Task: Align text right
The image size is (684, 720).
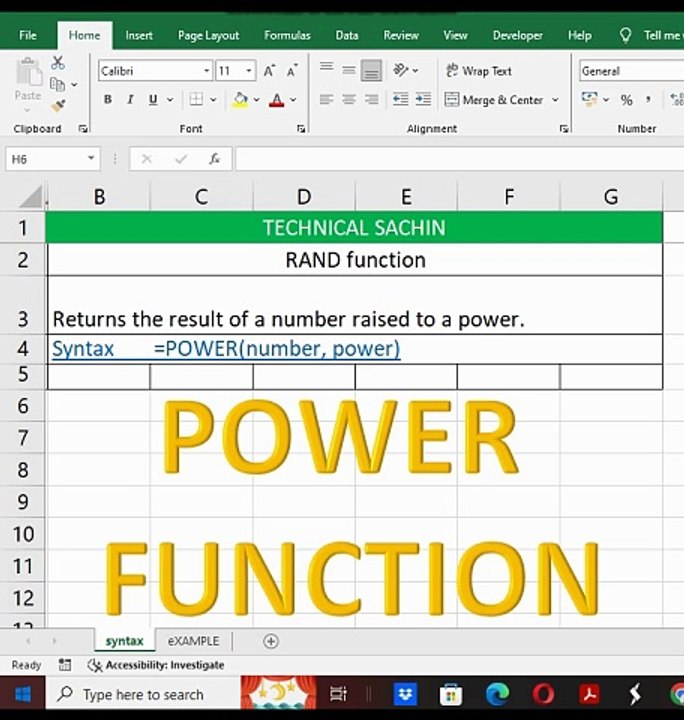Action: [x=371, y=100]
